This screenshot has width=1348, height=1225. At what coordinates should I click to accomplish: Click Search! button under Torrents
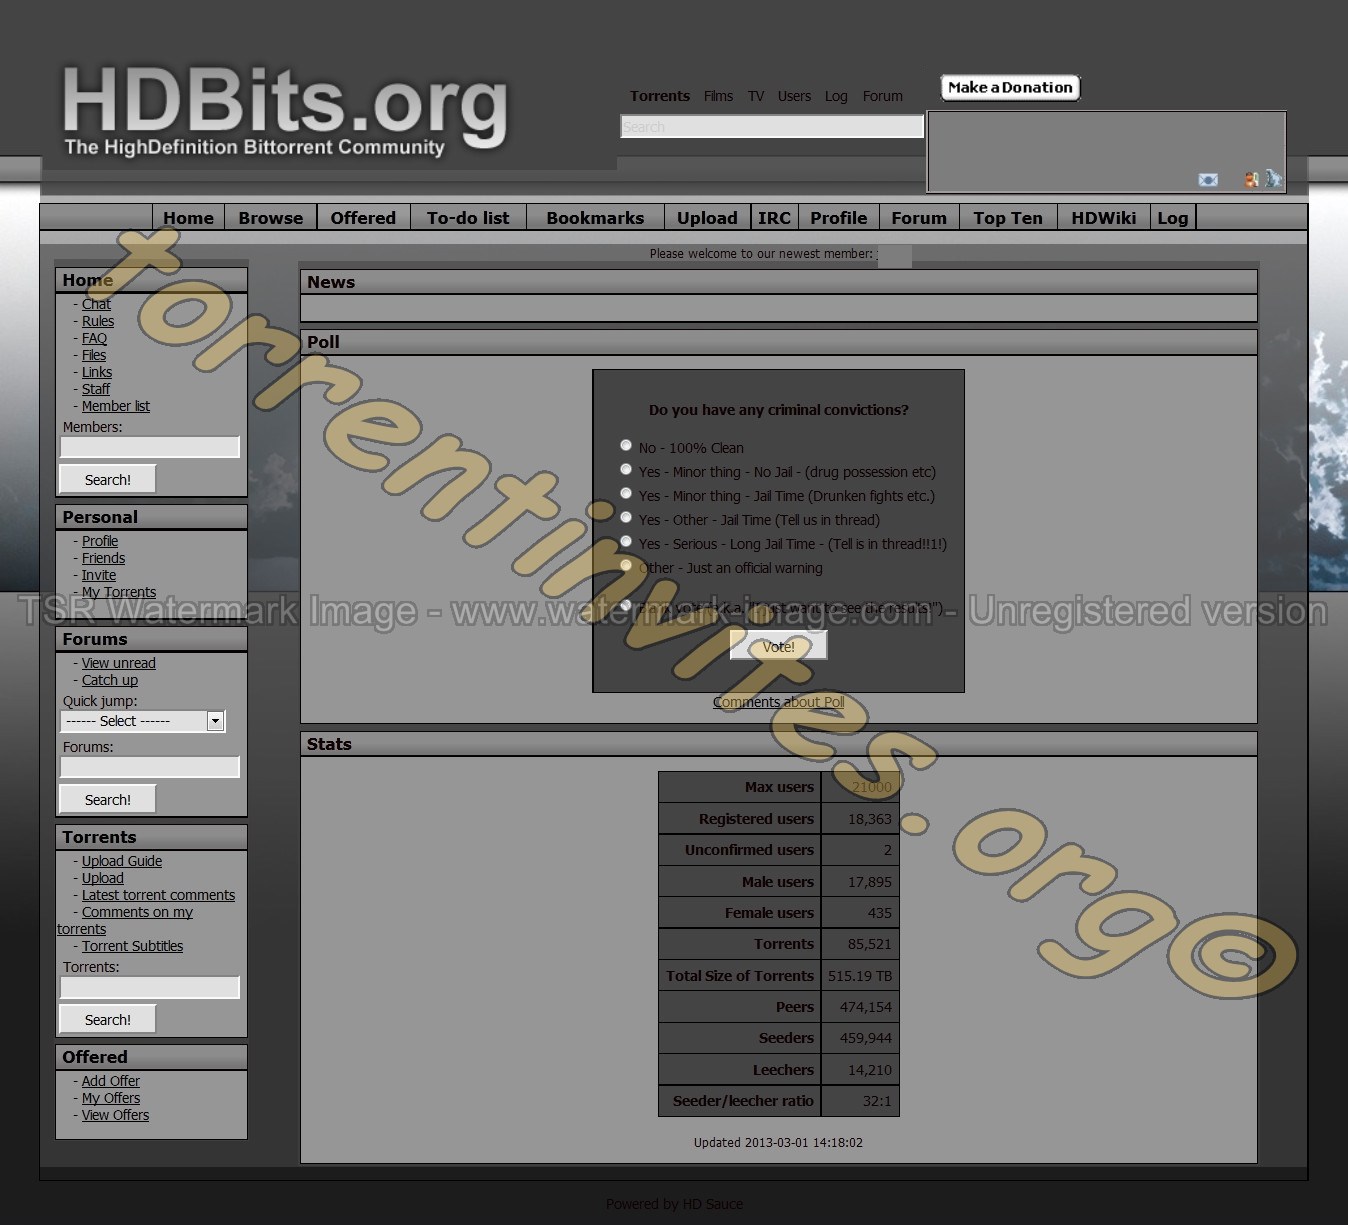coord(108,1019)
